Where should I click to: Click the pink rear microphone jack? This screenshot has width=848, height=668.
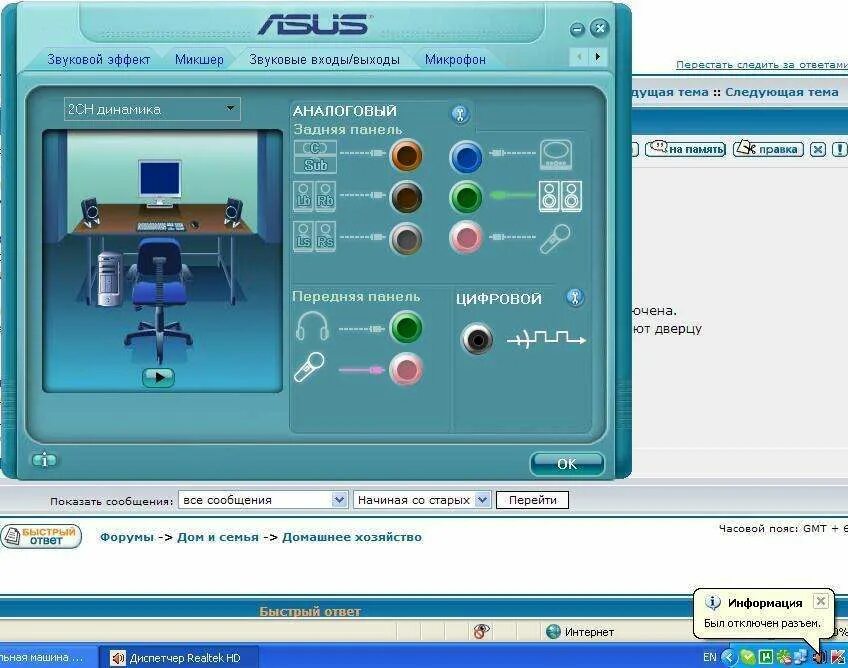click(x=465, y=238)
